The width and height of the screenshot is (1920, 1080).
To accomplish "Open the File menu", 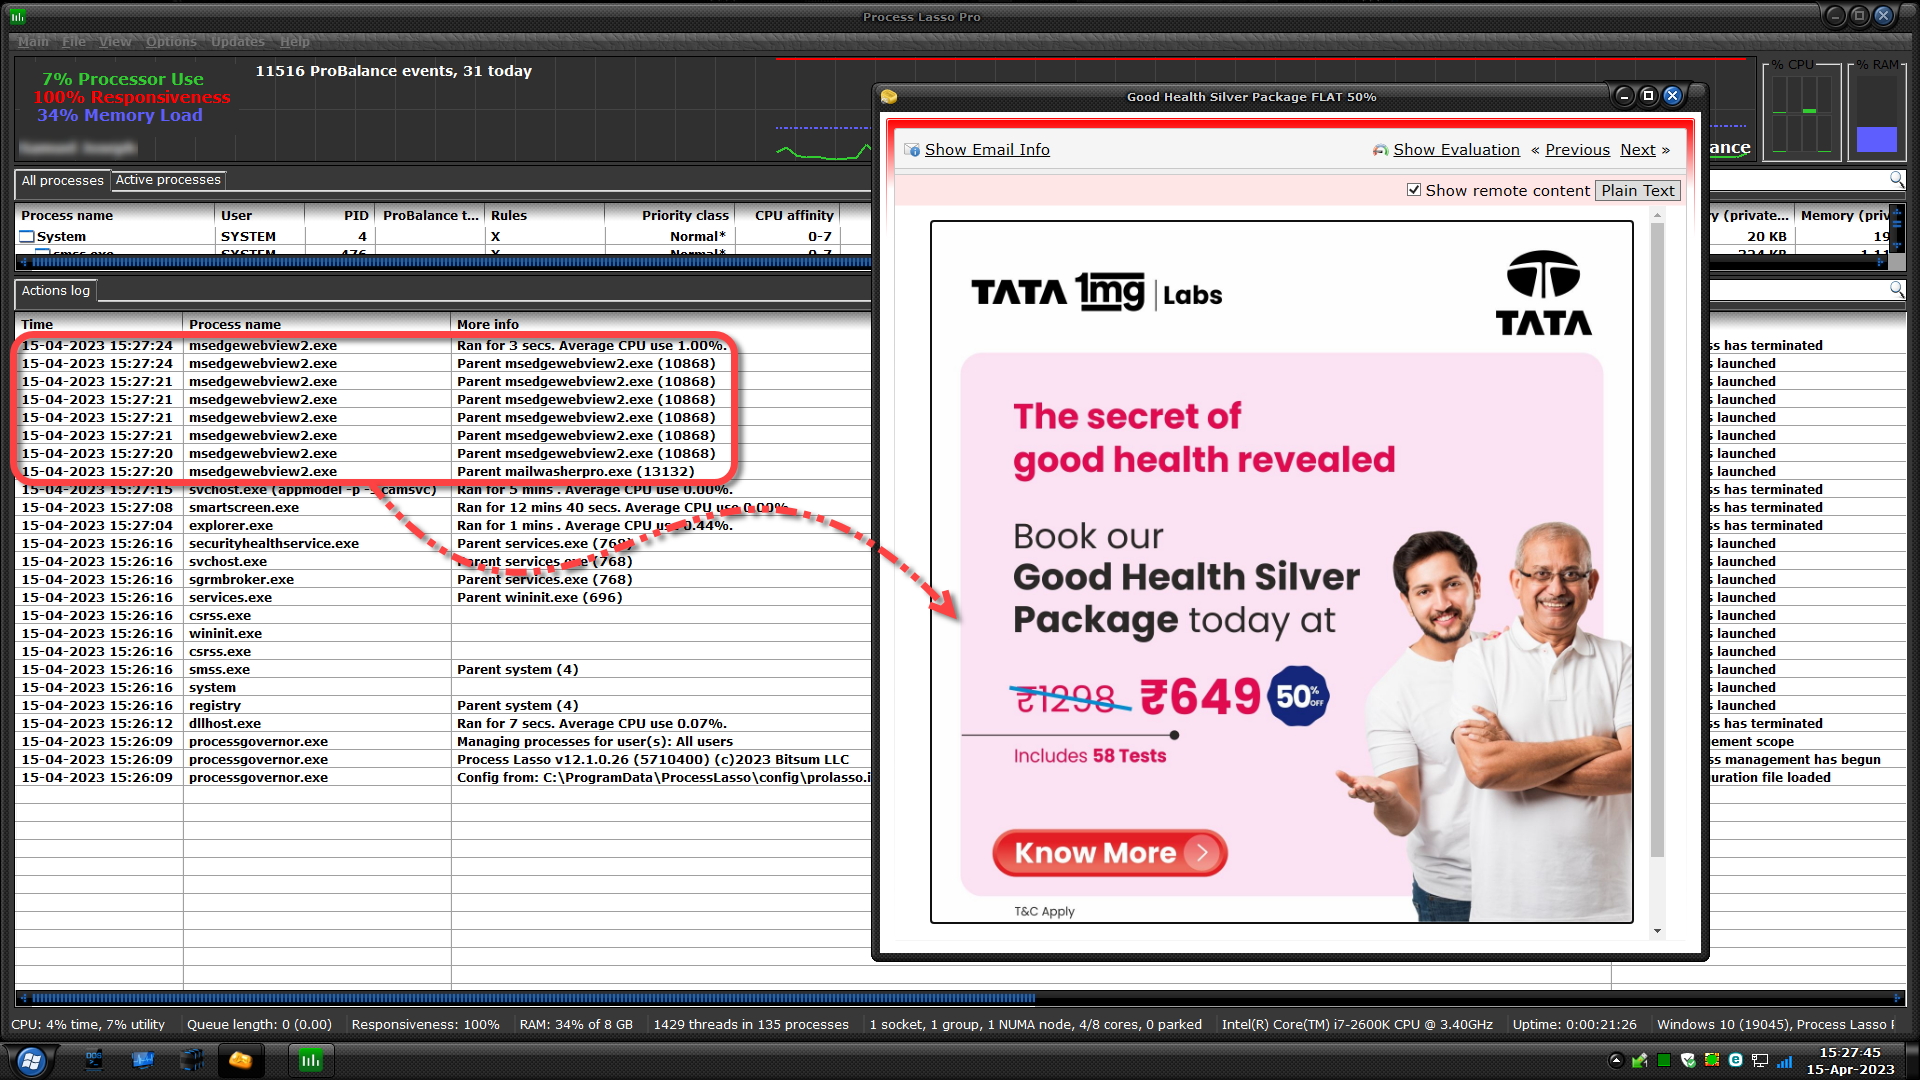I will pyautogui.click(x=74, y=41).
